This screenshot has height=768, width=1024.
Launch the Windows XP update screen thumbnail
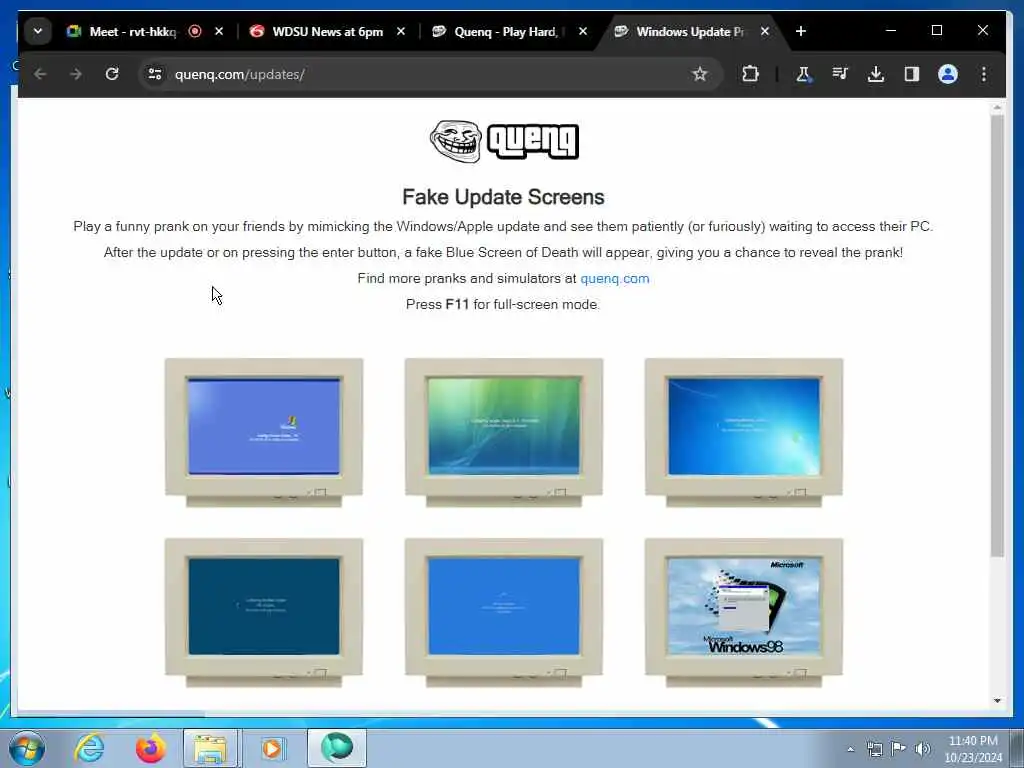(x=264, y=432)
